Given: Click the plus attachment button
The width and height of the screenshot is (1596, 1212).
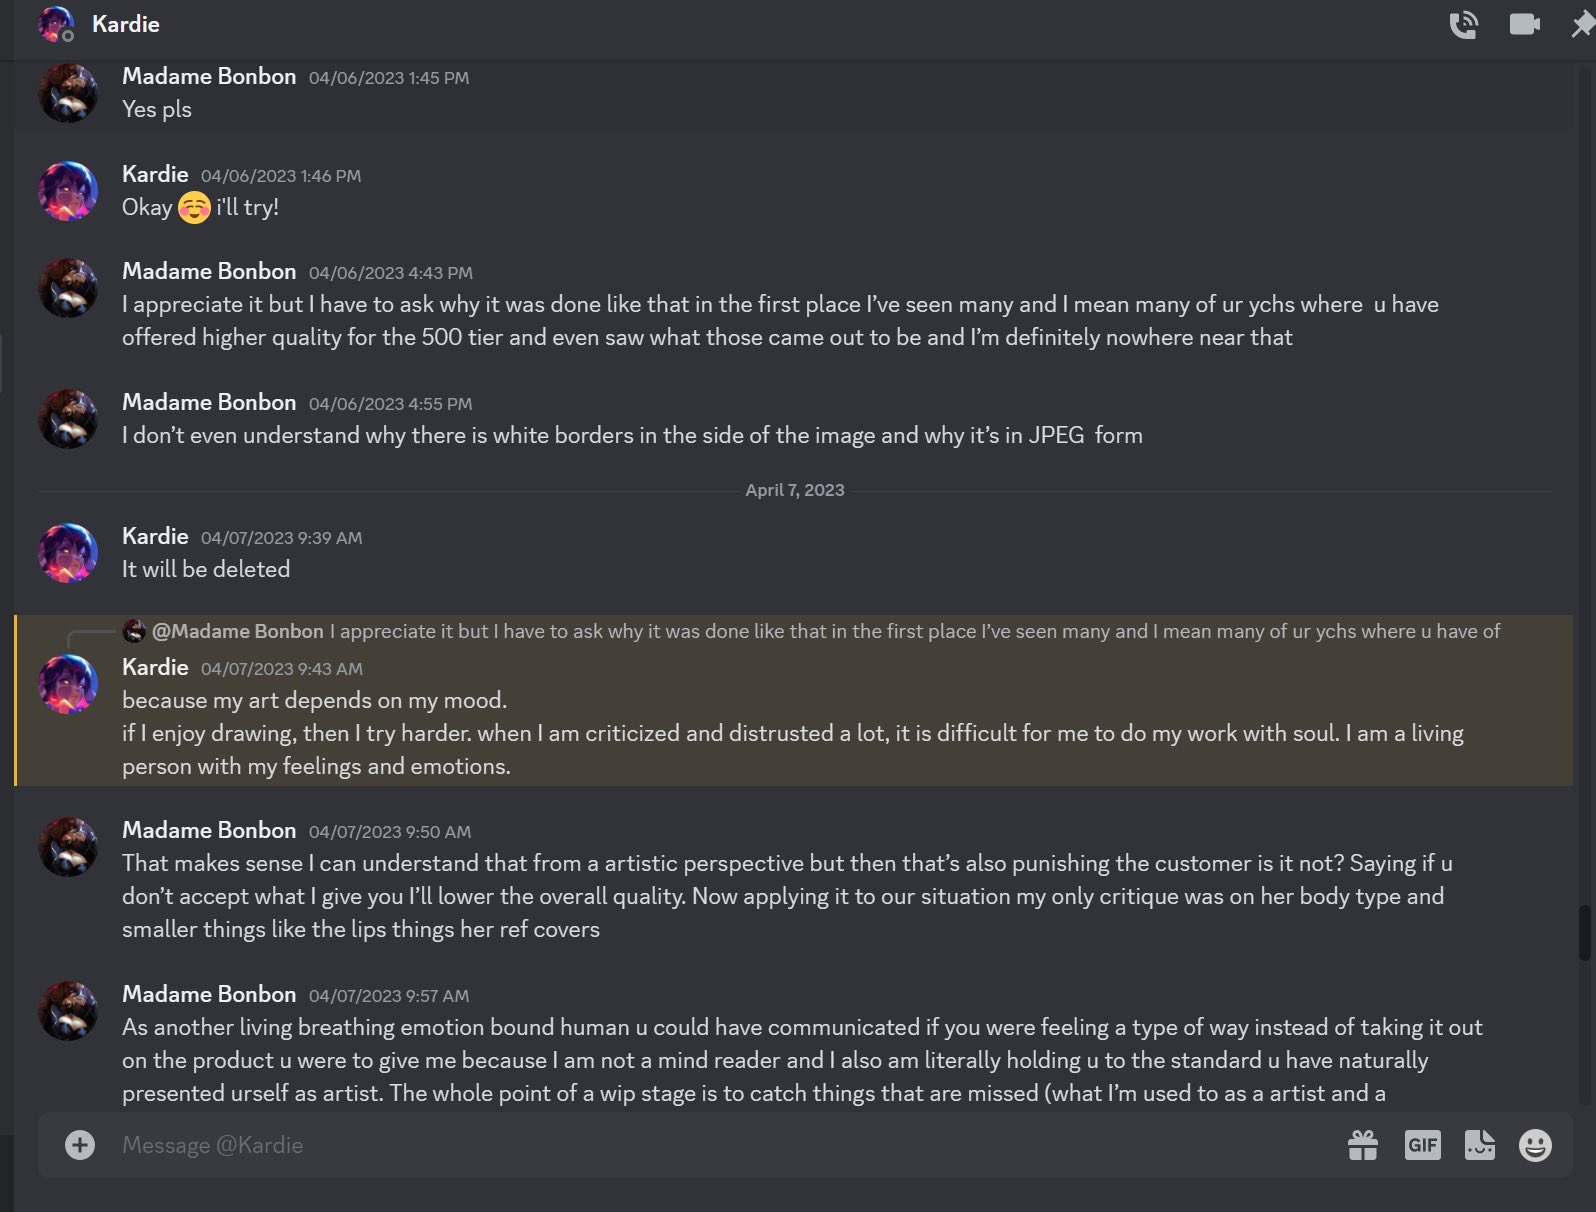Looking at the screenshot, I should (x=80, y=1145).
